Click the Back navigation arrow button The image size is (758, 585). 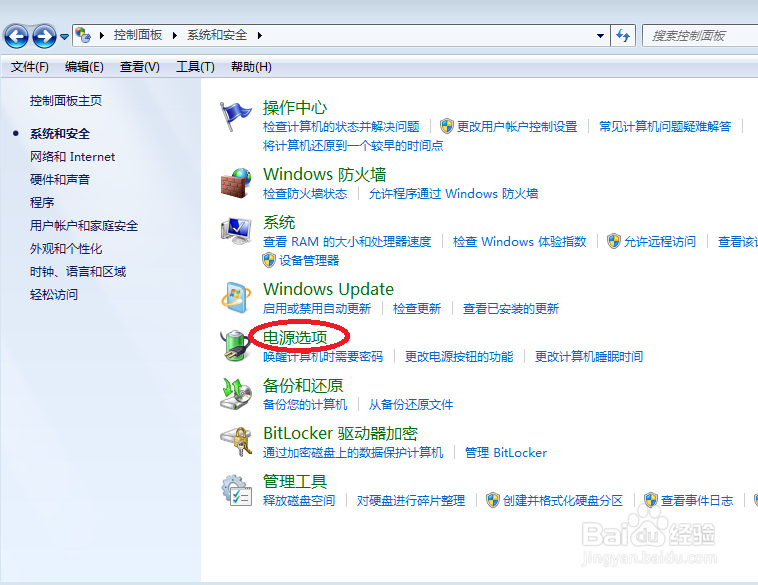coord(16,36)
